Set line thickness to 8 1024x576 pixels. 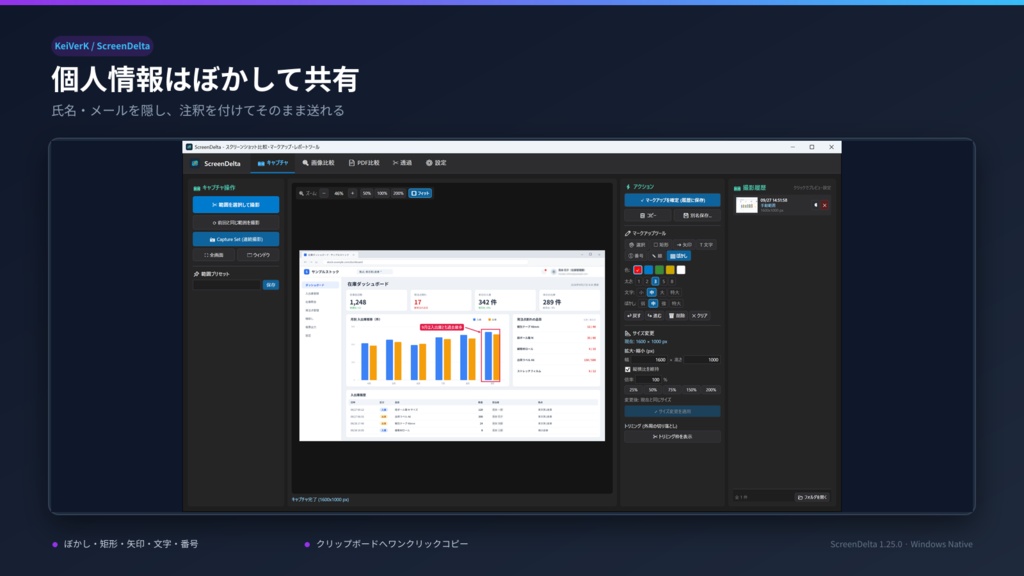coord(671,281)
